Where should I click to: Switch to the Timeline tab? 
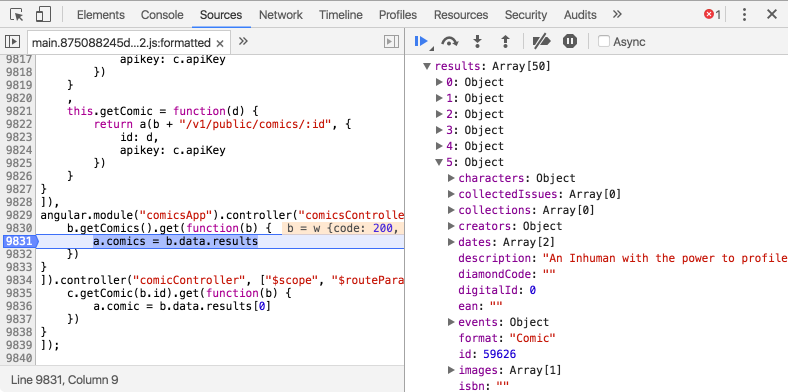click(x=340, y=15)
